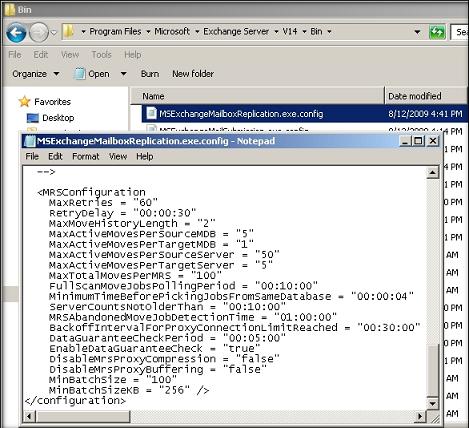Expand the arrow after Exchange Server breadcrumb
The height and width of the screenshot is (428, 469).
(276, 32)
